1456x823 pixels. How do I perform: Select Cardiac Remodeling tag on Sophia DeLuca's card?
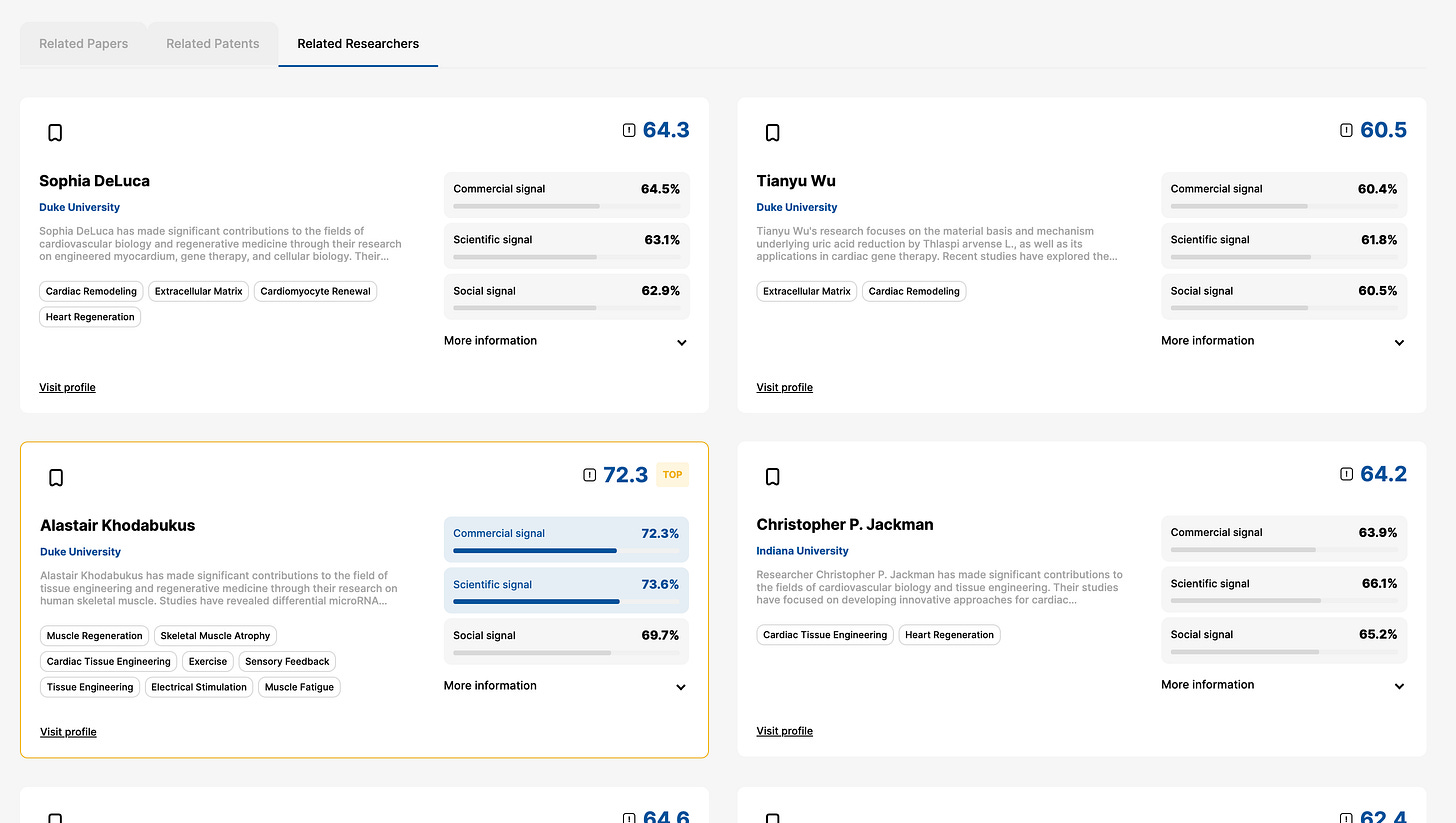[x=92, y=292]
